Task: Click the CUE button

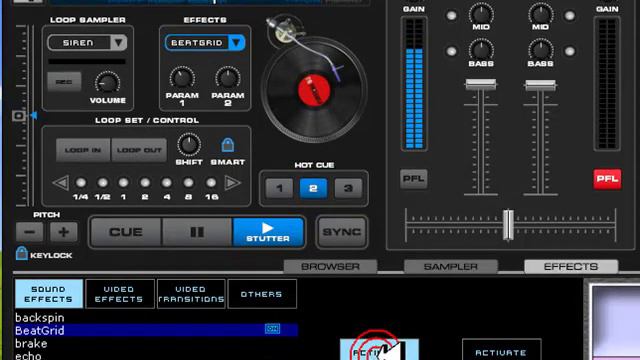Action: (x=126, y=232)
